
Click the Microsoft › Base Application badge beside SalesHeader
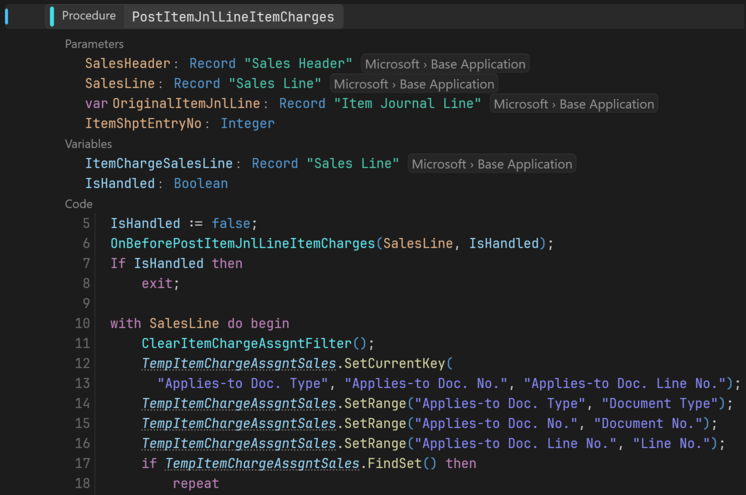point(445,64)
